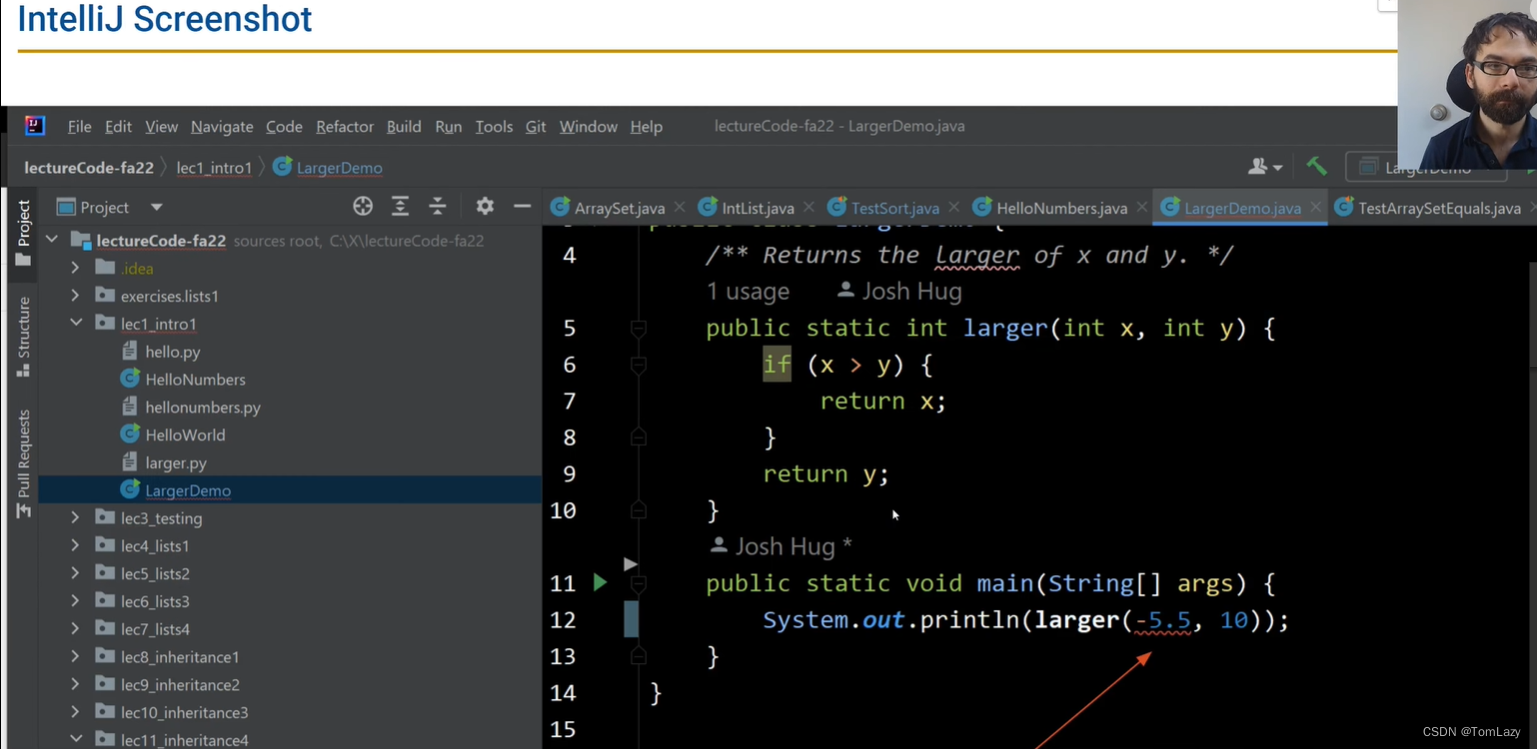Open the File menu
The width and height of the screenshot is (1537, 749).
(79, 127)
